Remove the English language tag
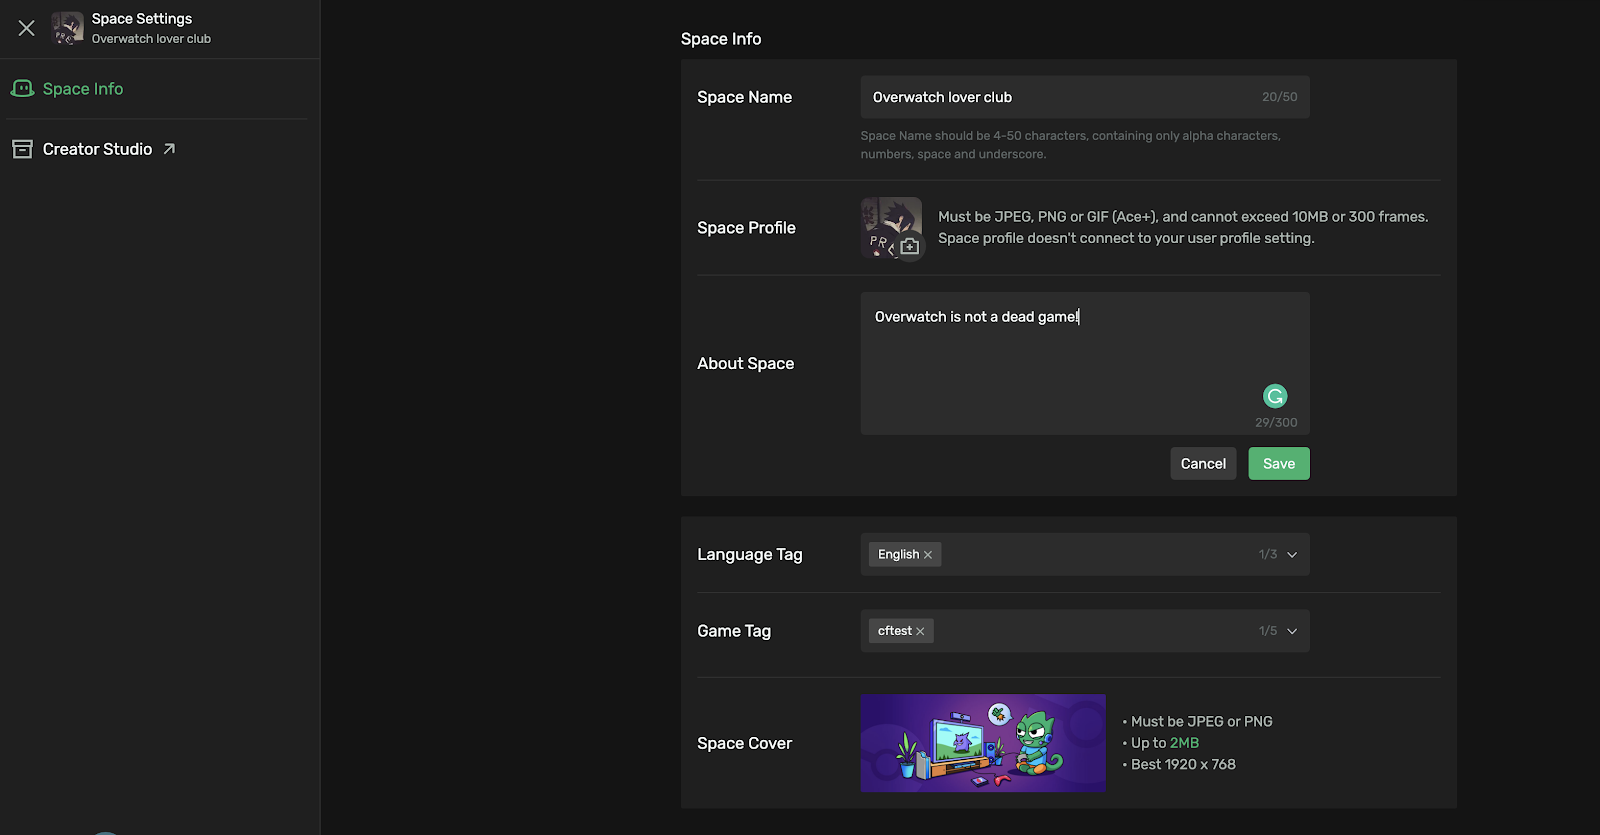The height and width of the screenshot is (835, 1600). tap(928, 555)
